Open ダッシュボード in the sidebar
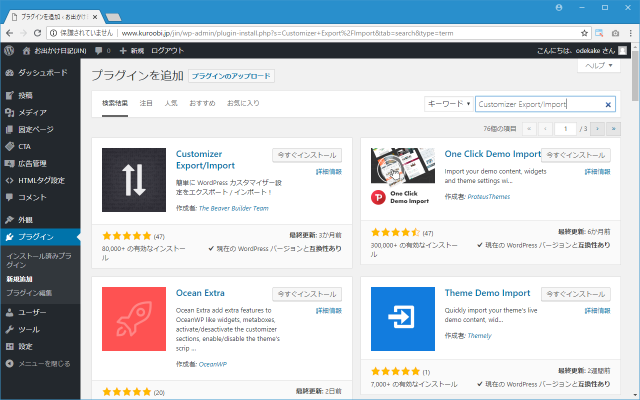This screenshot has width=640, height=400. [42, 73]
